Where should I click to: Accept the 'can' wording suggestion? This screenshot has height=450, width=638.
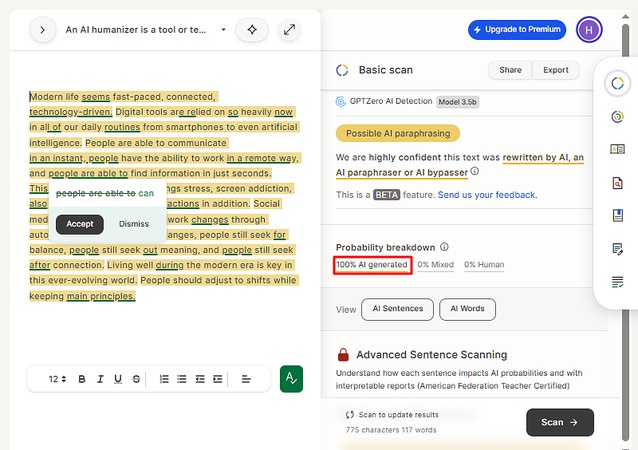(80, 224)
